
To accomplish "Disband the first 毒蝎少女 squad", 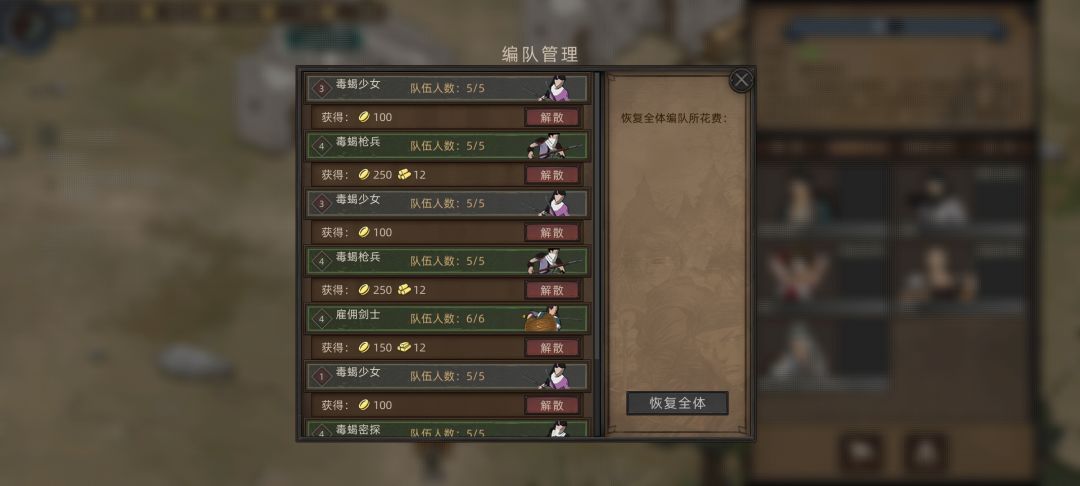I will tap(552, 117).
